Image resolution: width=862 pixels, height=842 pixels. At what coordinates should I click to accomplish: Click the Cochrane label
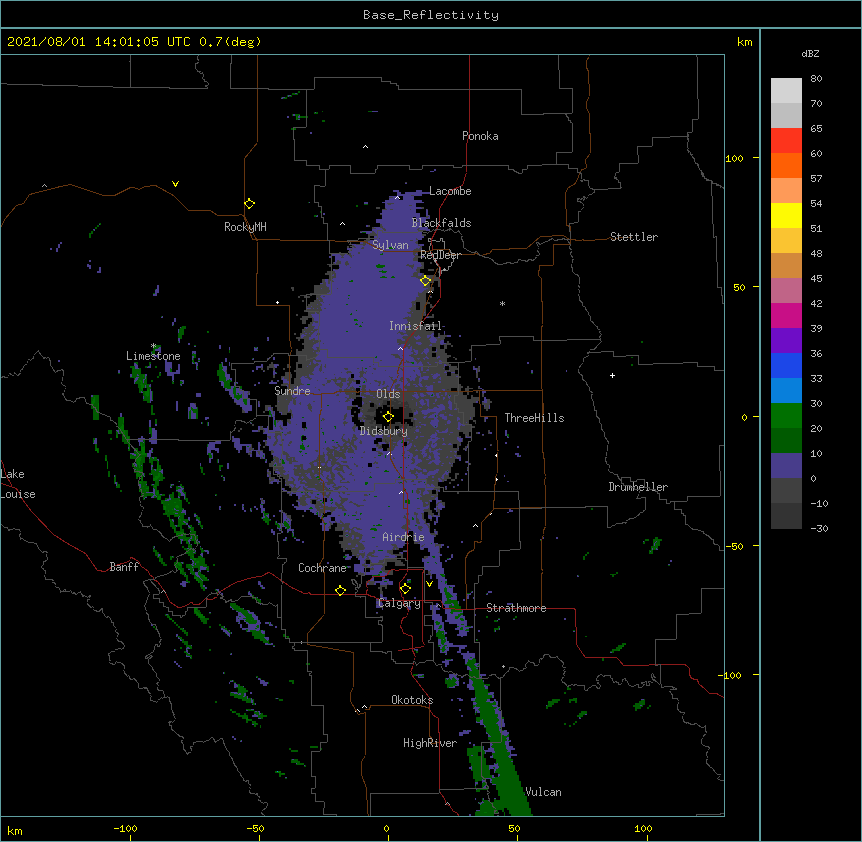(x=322, y=568)
